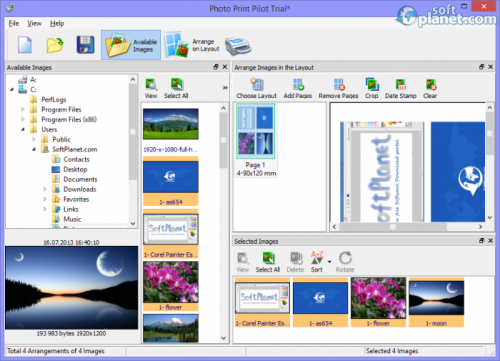
Task: Click the Remove Pages icon
Action: (338, 88)
